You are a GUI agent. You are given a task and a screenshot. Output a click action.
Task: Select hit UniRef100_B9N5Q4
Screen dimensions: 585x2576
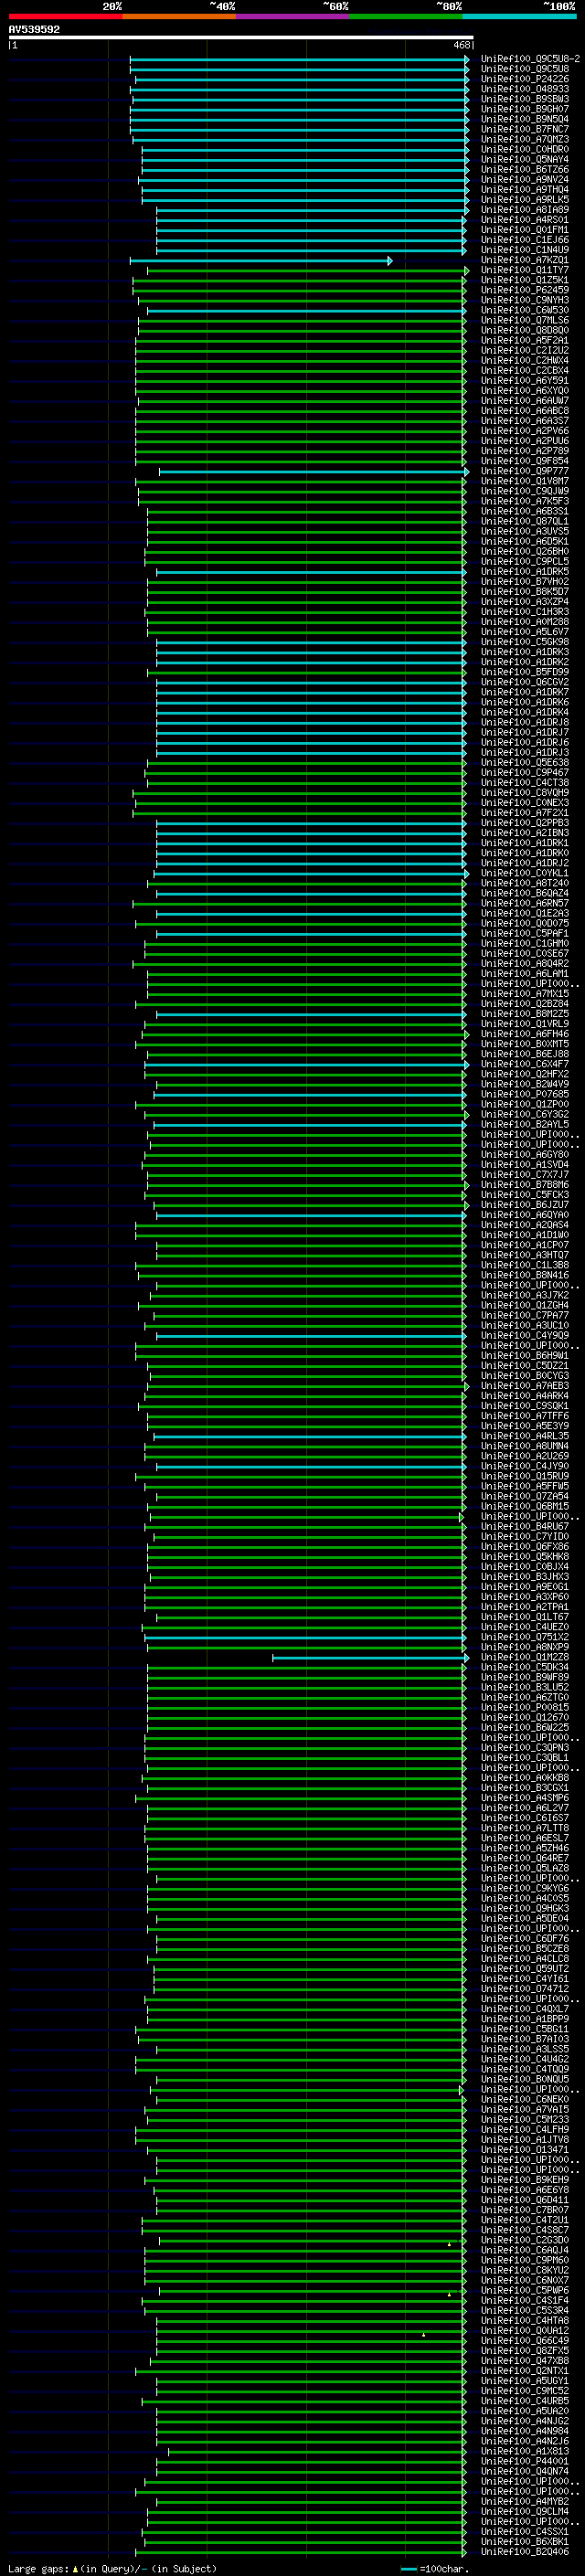coord(525,119)
